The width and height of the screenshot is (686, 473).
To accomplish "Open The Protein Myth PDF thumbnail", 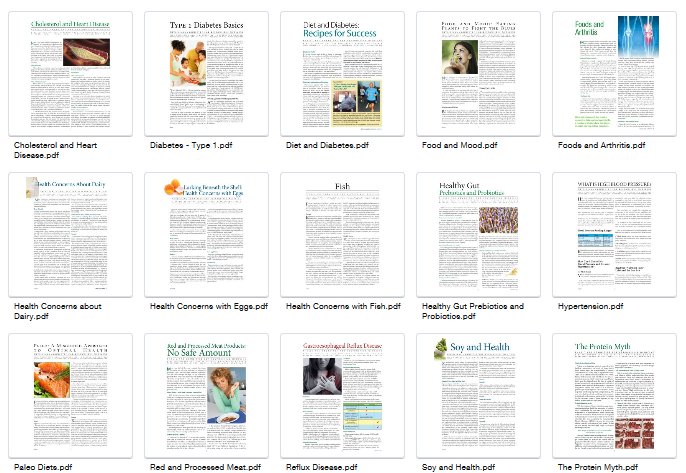I will pyautogui.click(x=614, y=396).
